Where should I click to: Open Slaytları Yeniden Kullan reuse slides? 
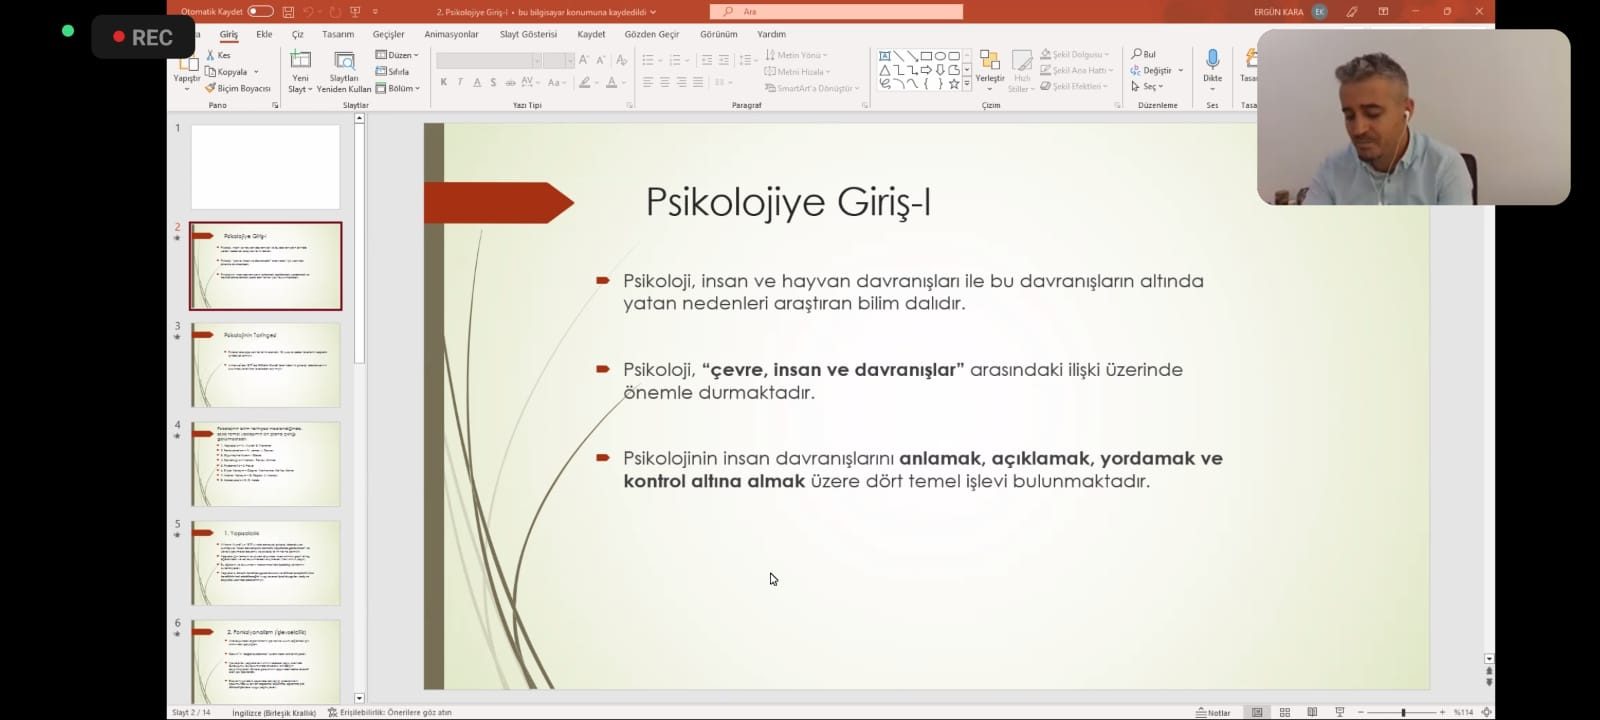[344, 72]
